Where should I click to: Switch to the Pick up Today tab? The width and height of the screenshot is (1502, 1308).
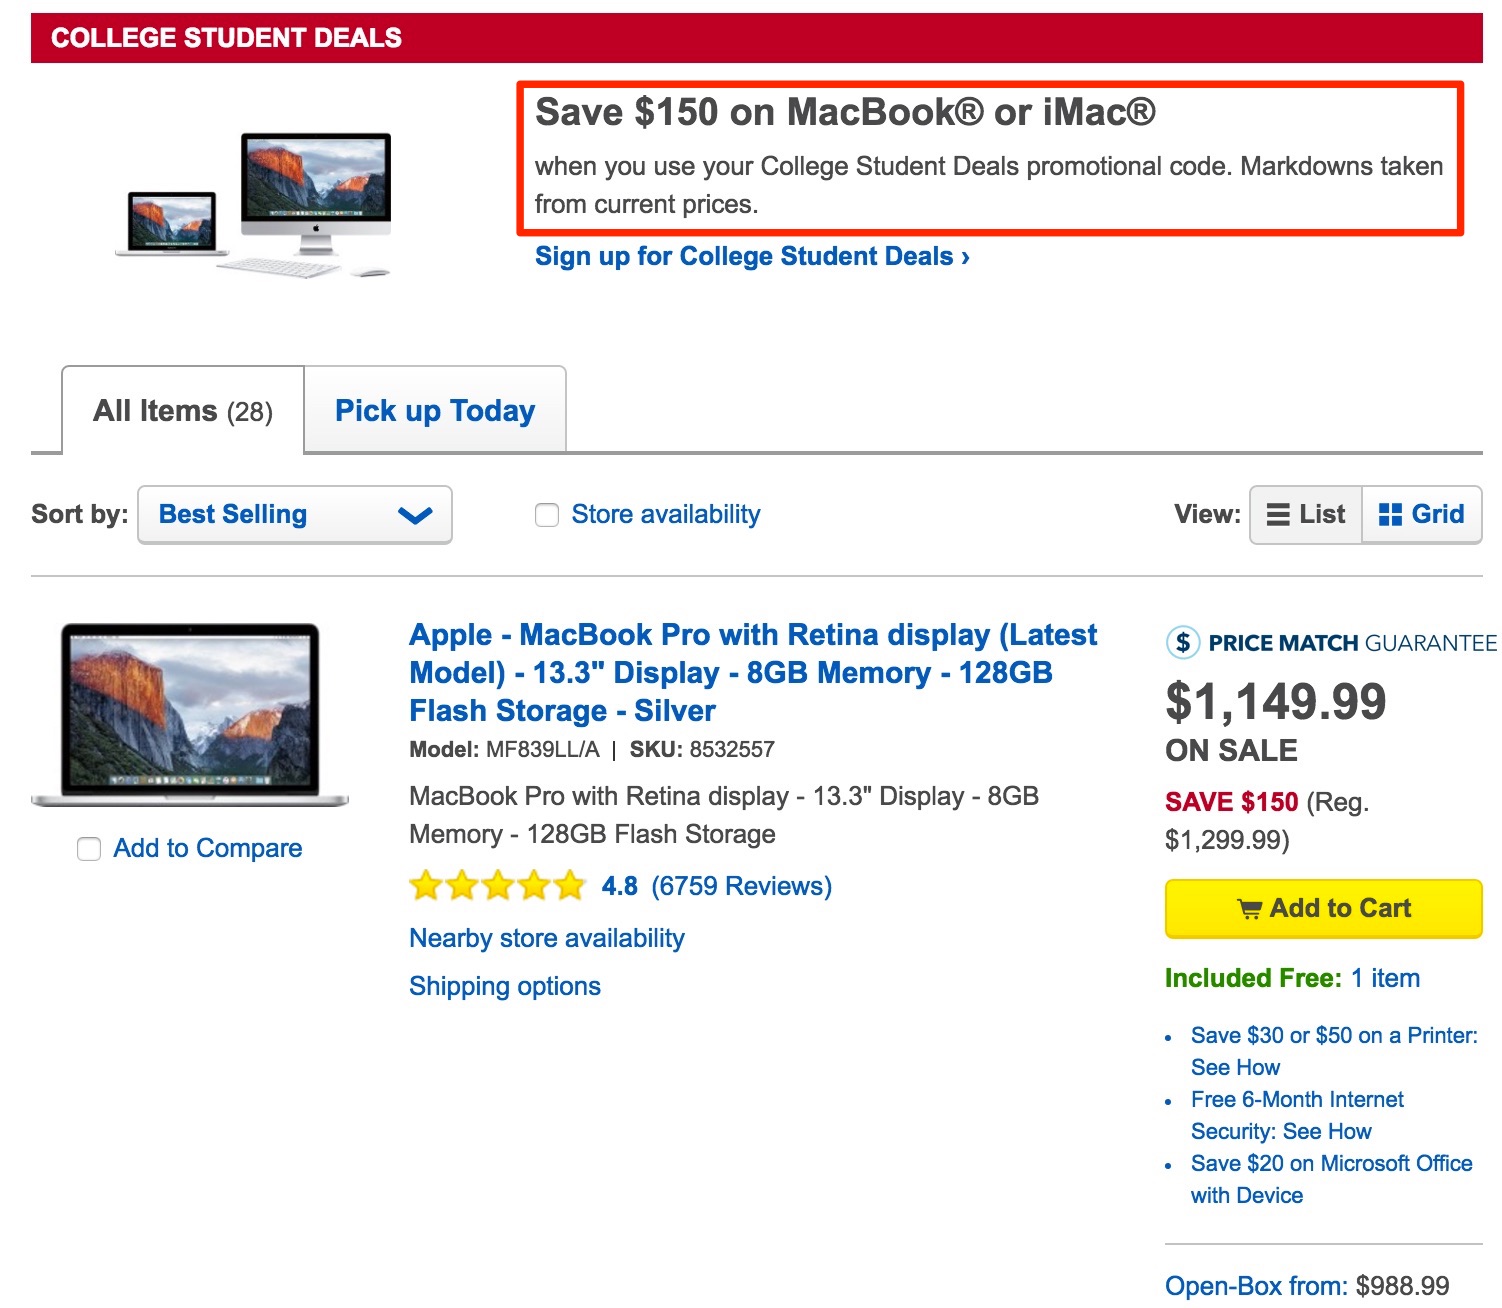coord(435,411)
